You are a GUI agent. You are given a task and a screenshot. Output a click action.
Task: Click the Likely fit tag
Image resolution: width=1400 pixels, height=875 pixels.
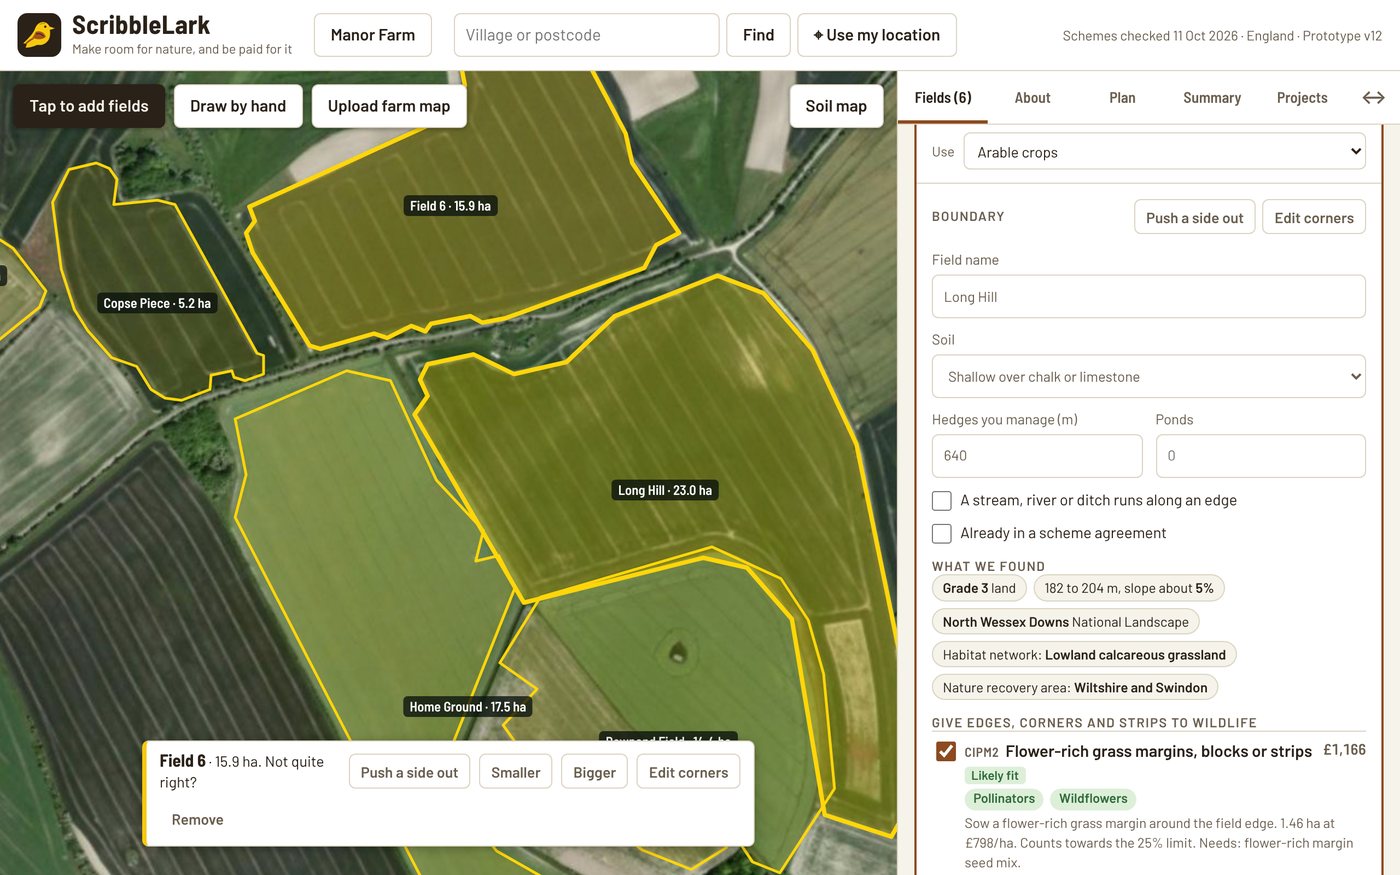(x=994, y=775)
